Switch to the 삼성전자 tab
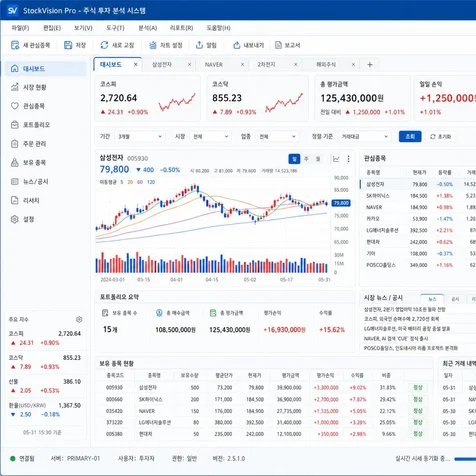The height and width of the screenshot is (476, 476). coord(162,64)
